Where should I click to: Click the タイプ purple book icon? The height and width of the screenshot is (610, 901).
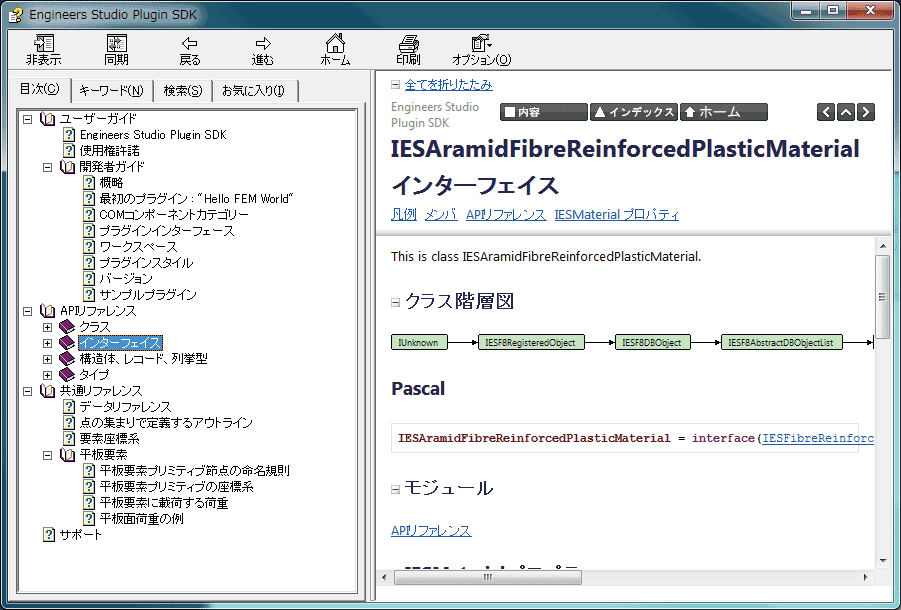click(67, 375)
